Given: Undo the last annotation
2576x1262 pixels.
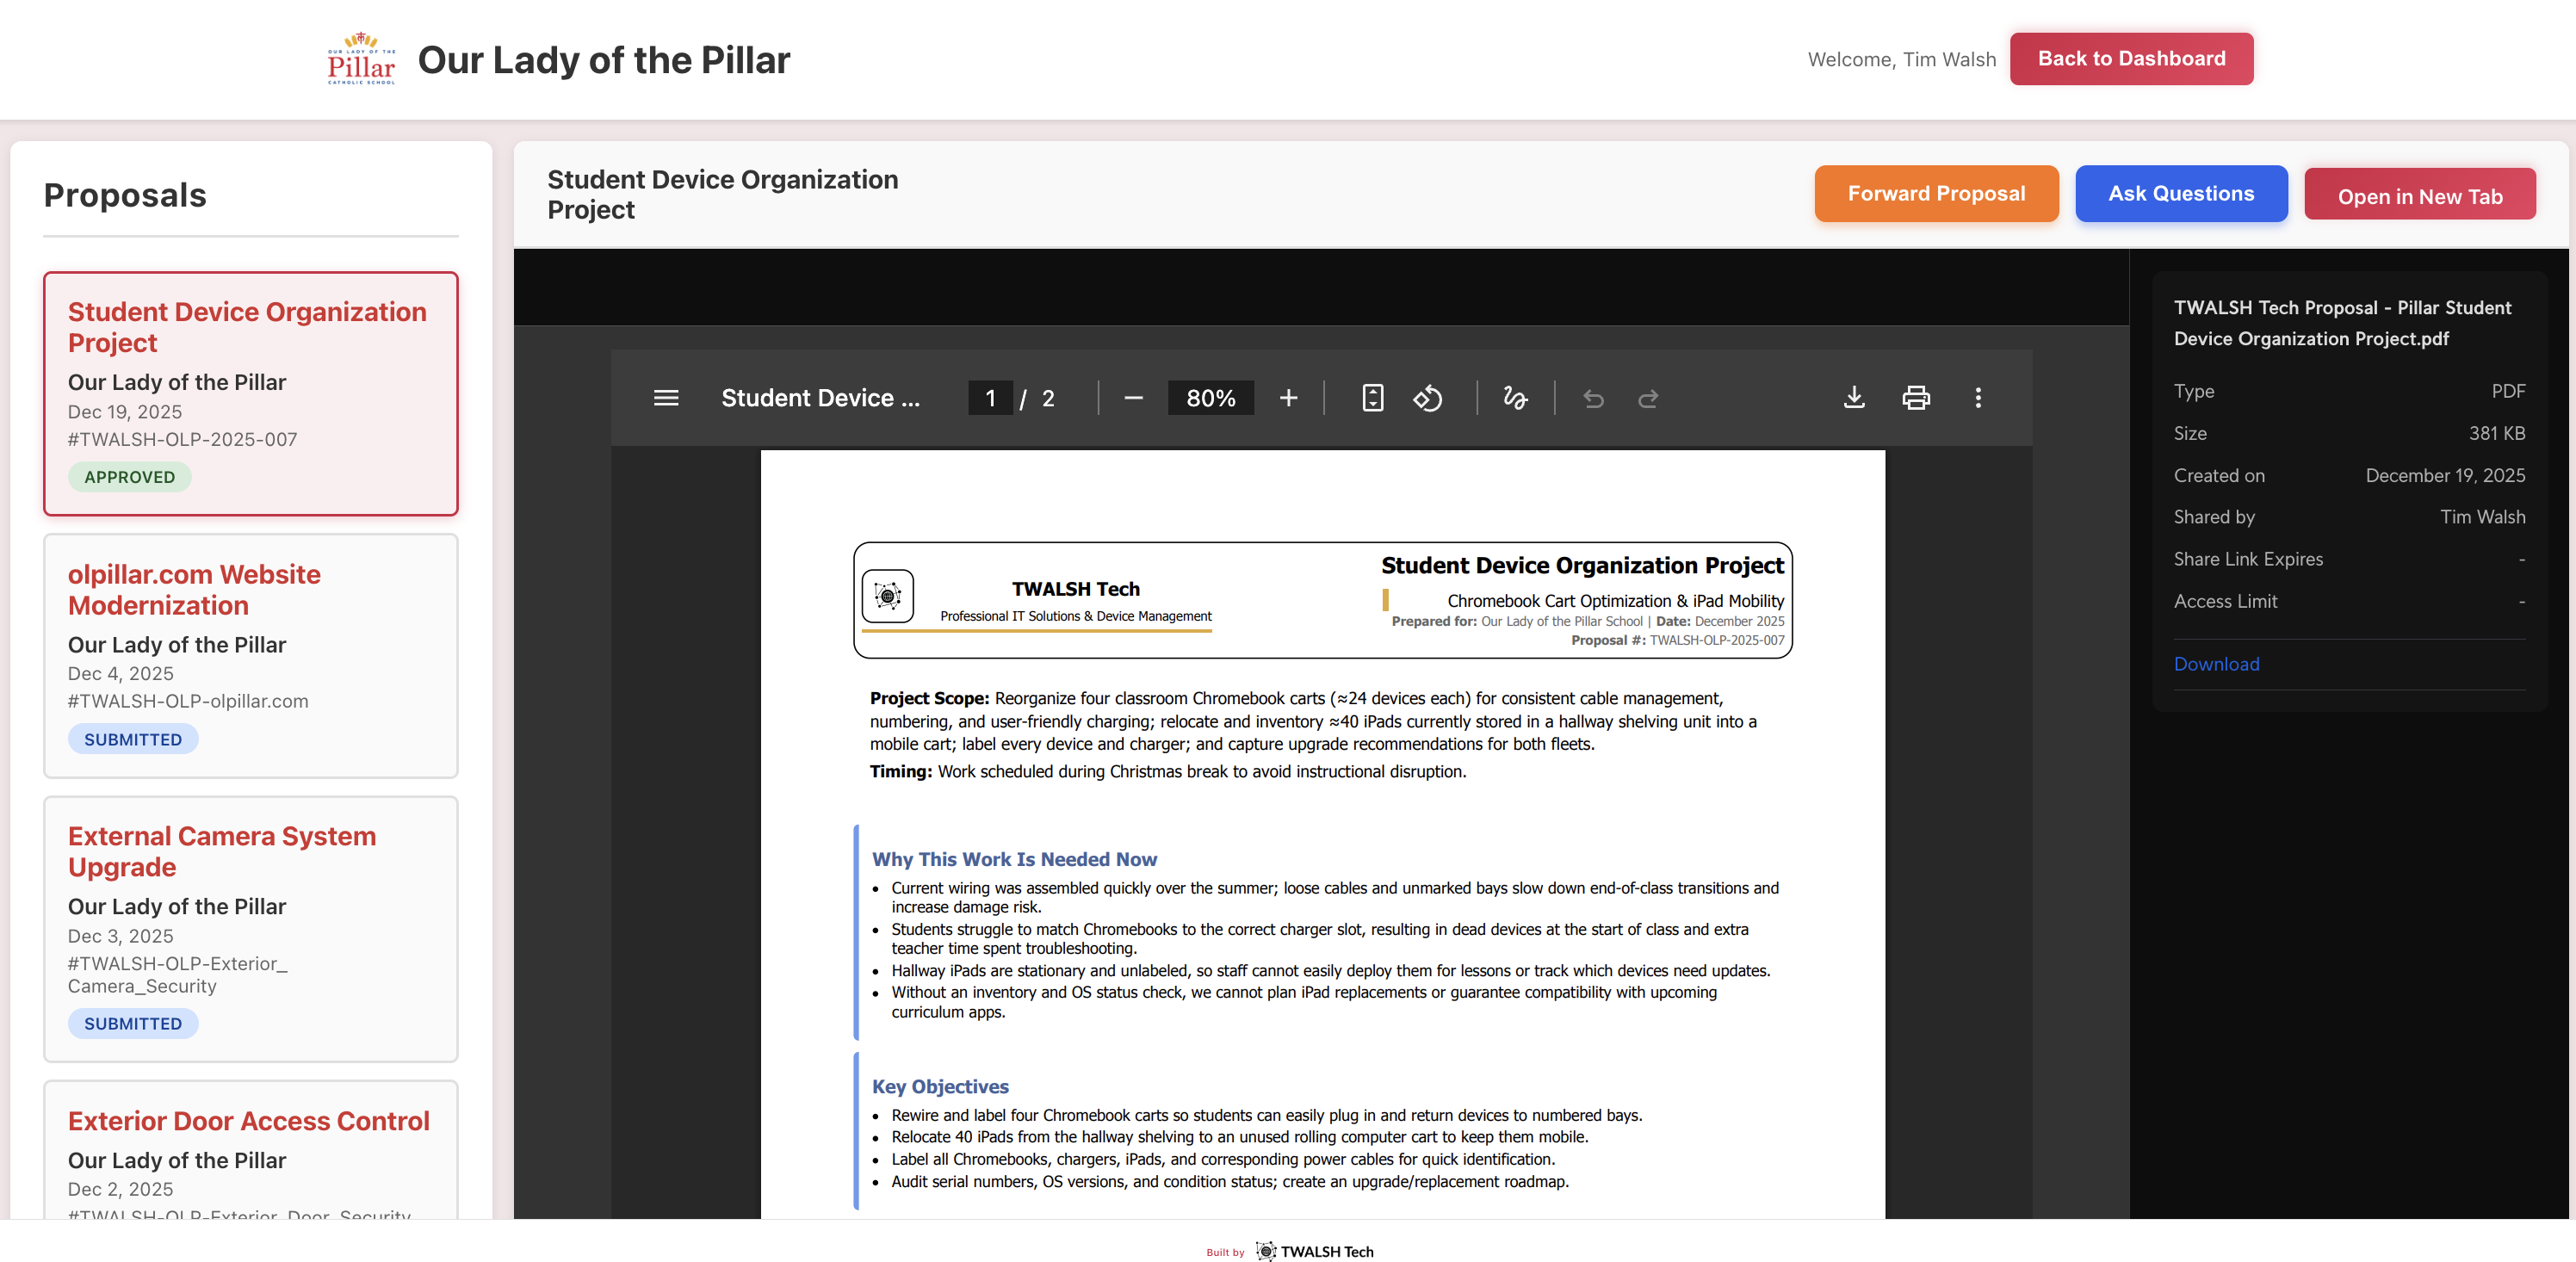Looking at the screenshot, I should 1592,397.
